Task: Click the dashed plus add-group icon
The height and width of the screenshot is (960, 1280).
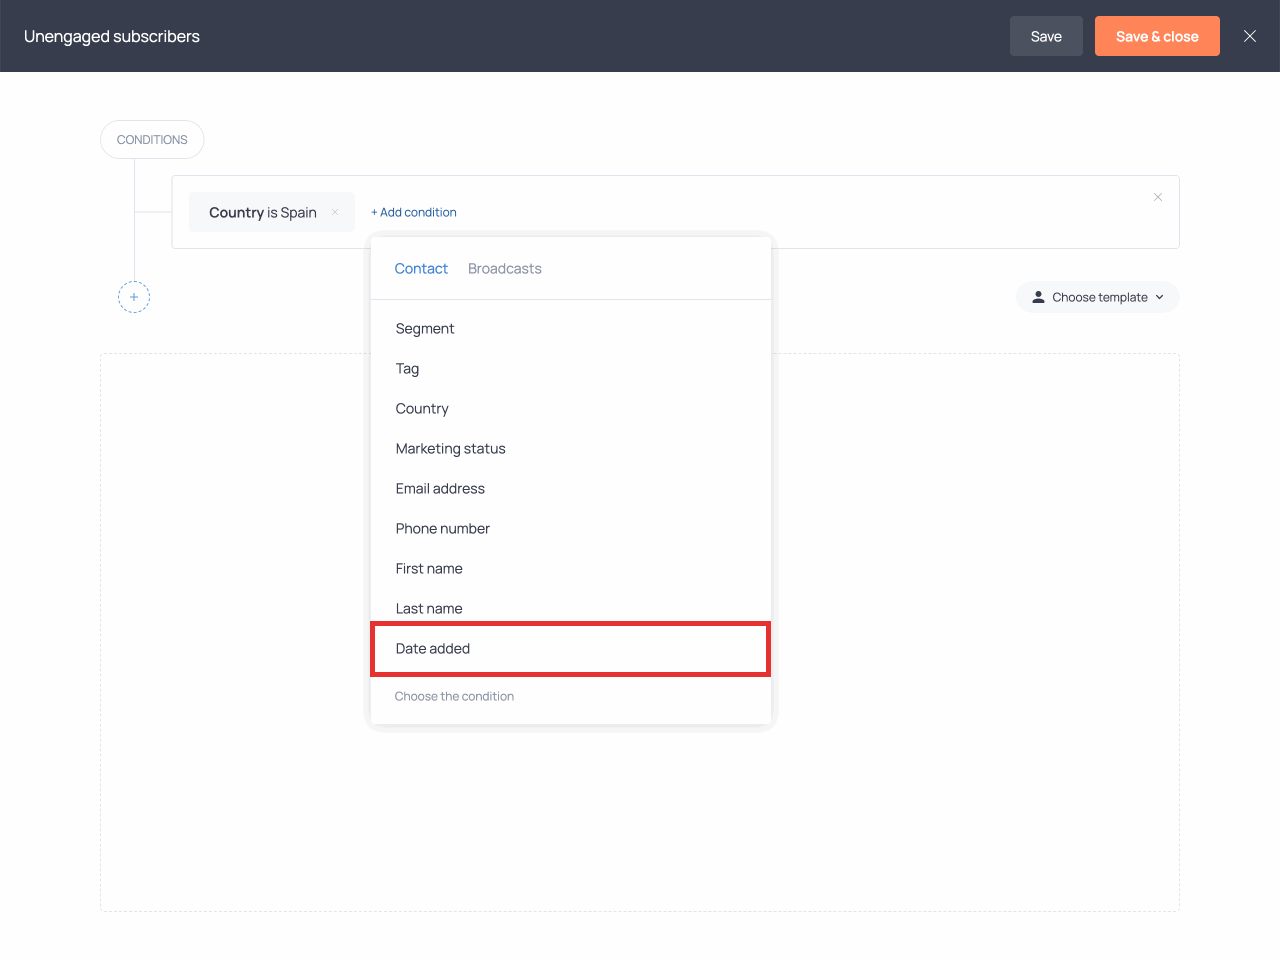Action: [134, 297]
